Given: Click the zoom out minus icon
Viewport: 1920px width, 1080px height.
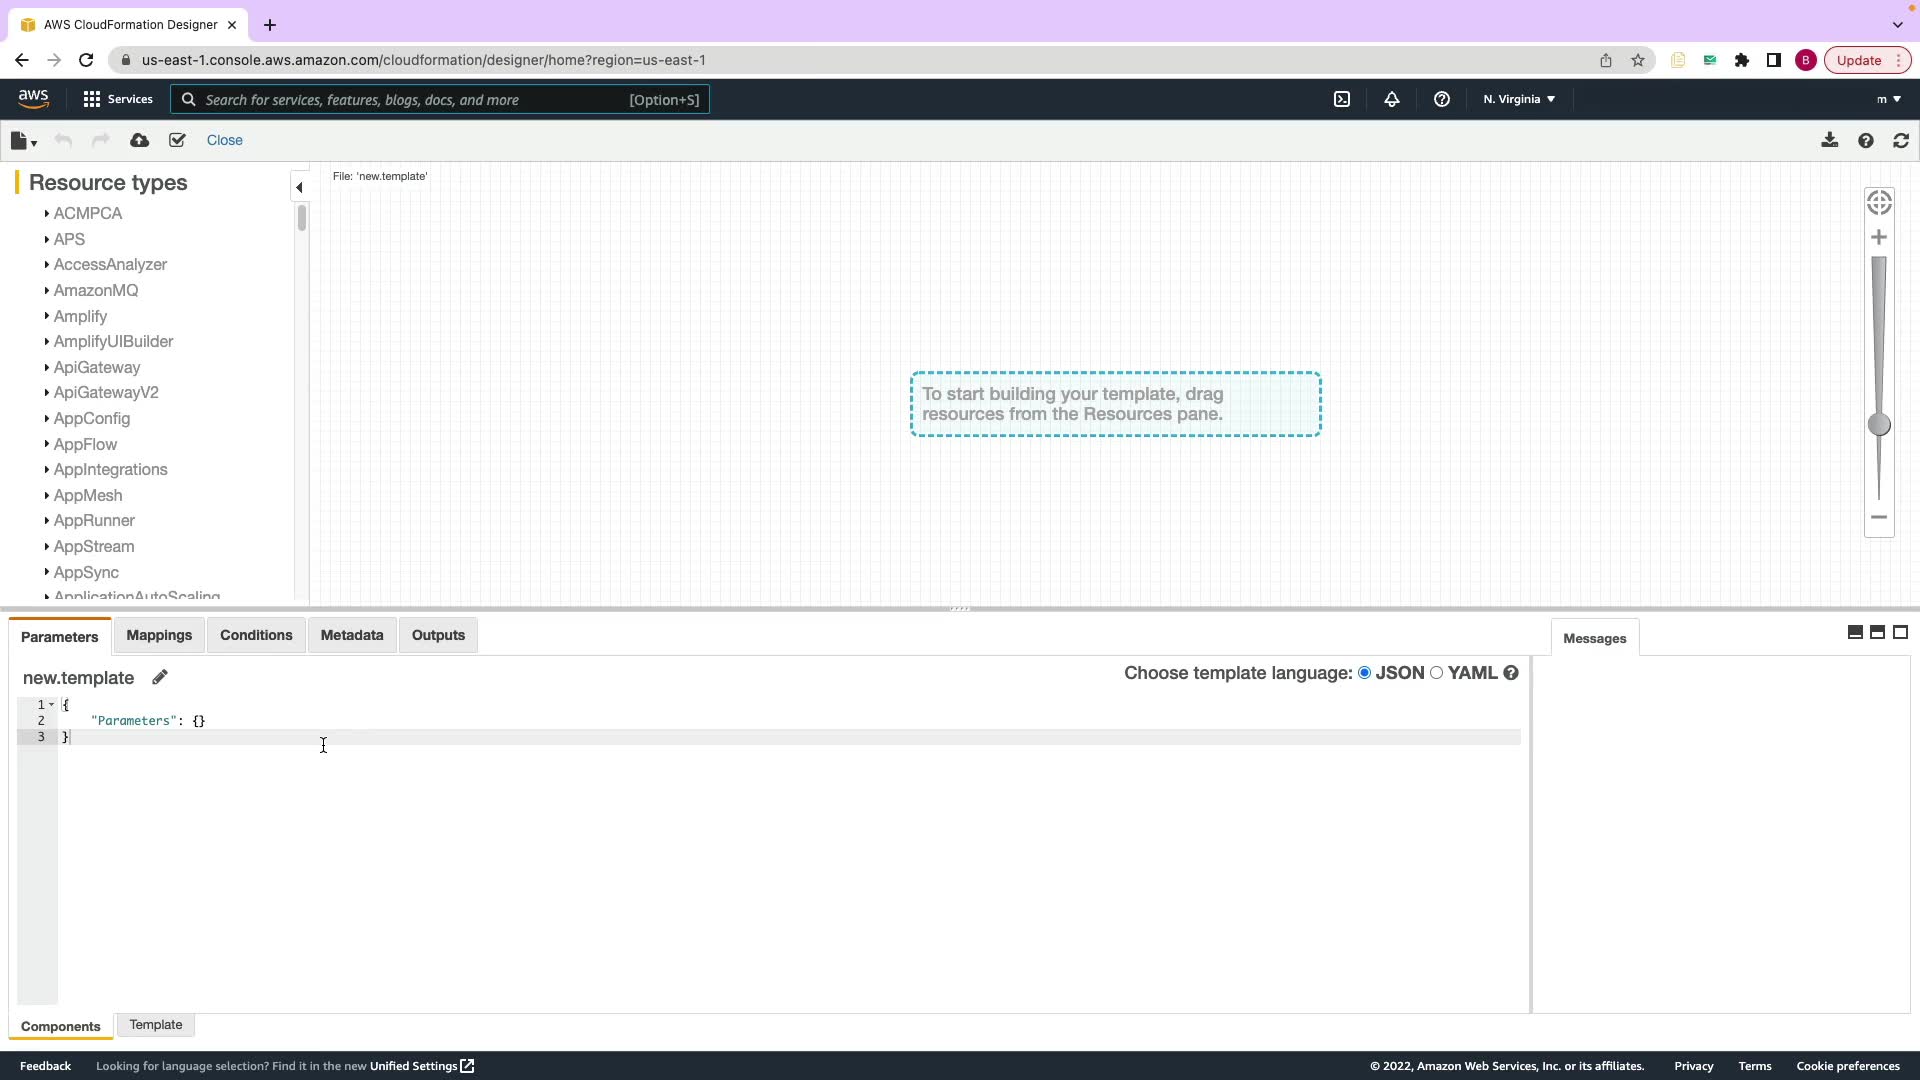Looking at the screenshot, I should pyautogui.click(x=1879, y=517).
